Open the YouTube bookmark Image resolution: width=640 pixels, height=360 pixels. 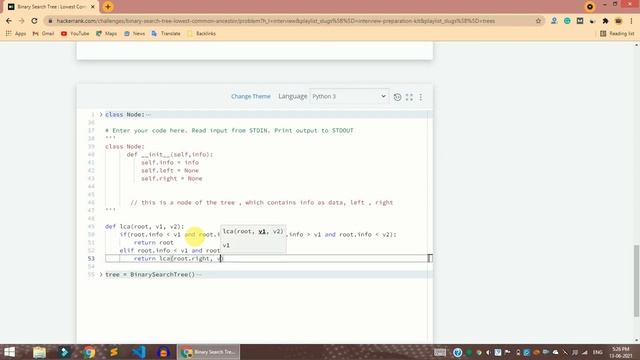75,33
